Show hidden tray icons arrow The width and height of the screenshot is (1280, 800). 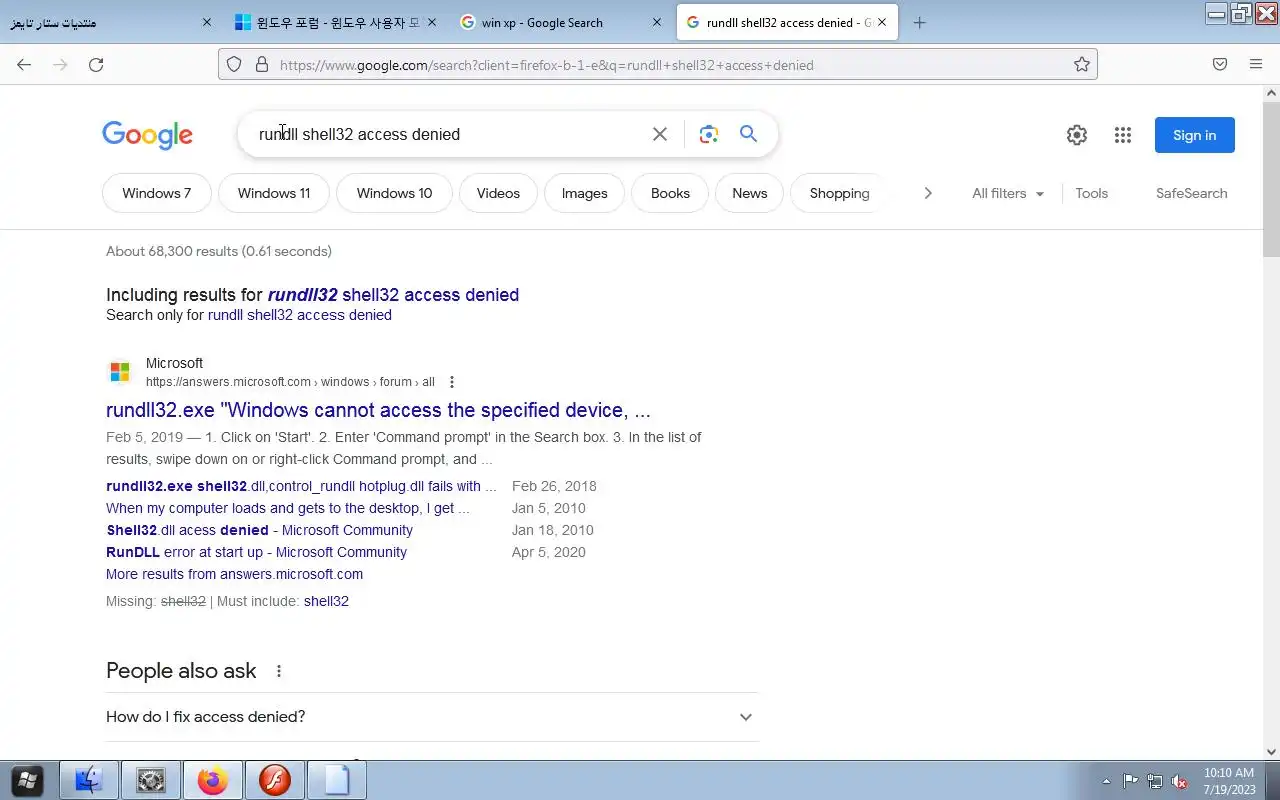click(x=1106, y=781)
